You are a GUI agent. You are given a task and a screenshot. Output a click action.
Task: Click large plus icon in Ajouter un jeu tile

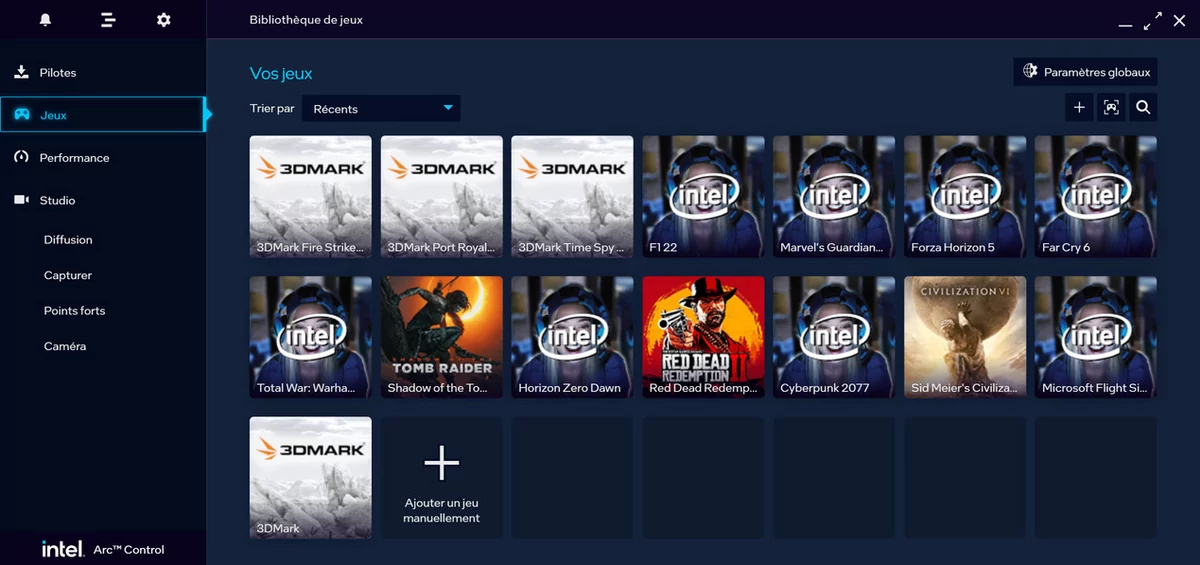click(441, 463)
